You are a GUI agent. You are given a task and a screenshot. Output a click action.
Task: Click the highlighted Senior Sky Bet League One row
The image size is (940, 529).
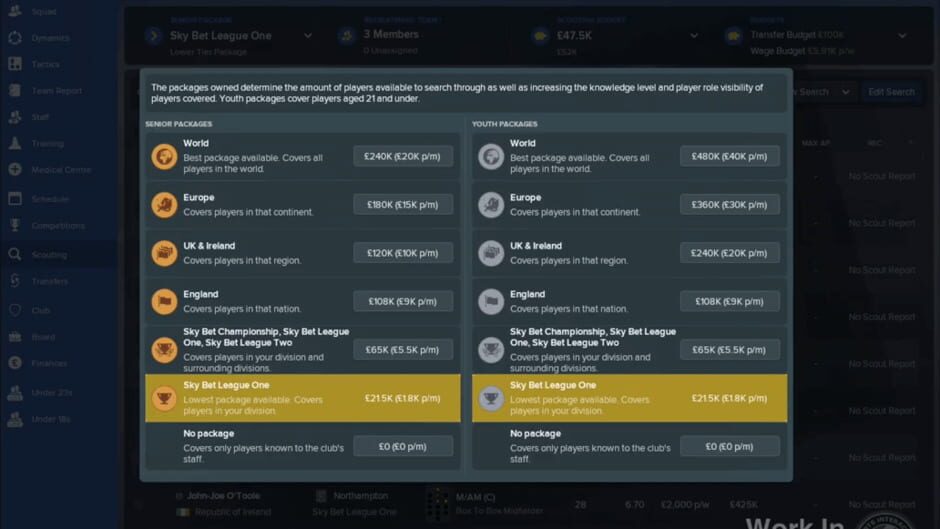coord(303,398)
